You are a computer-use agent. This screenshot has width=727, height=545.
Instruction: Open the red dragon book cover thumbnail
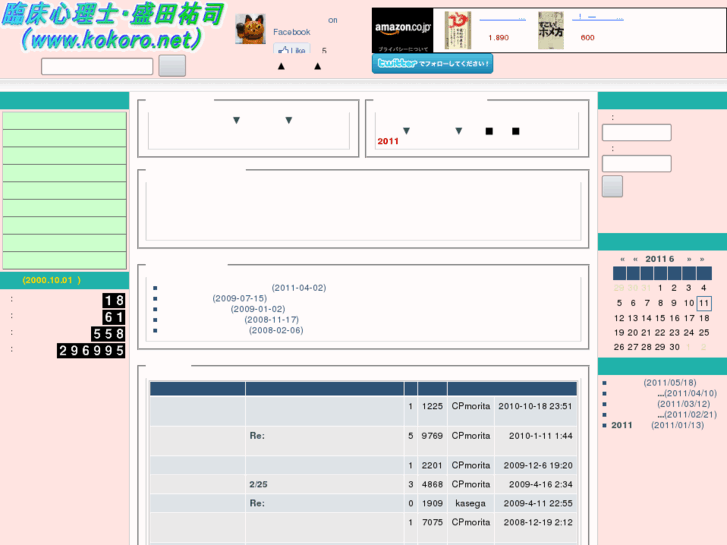(x=458, y=31)
